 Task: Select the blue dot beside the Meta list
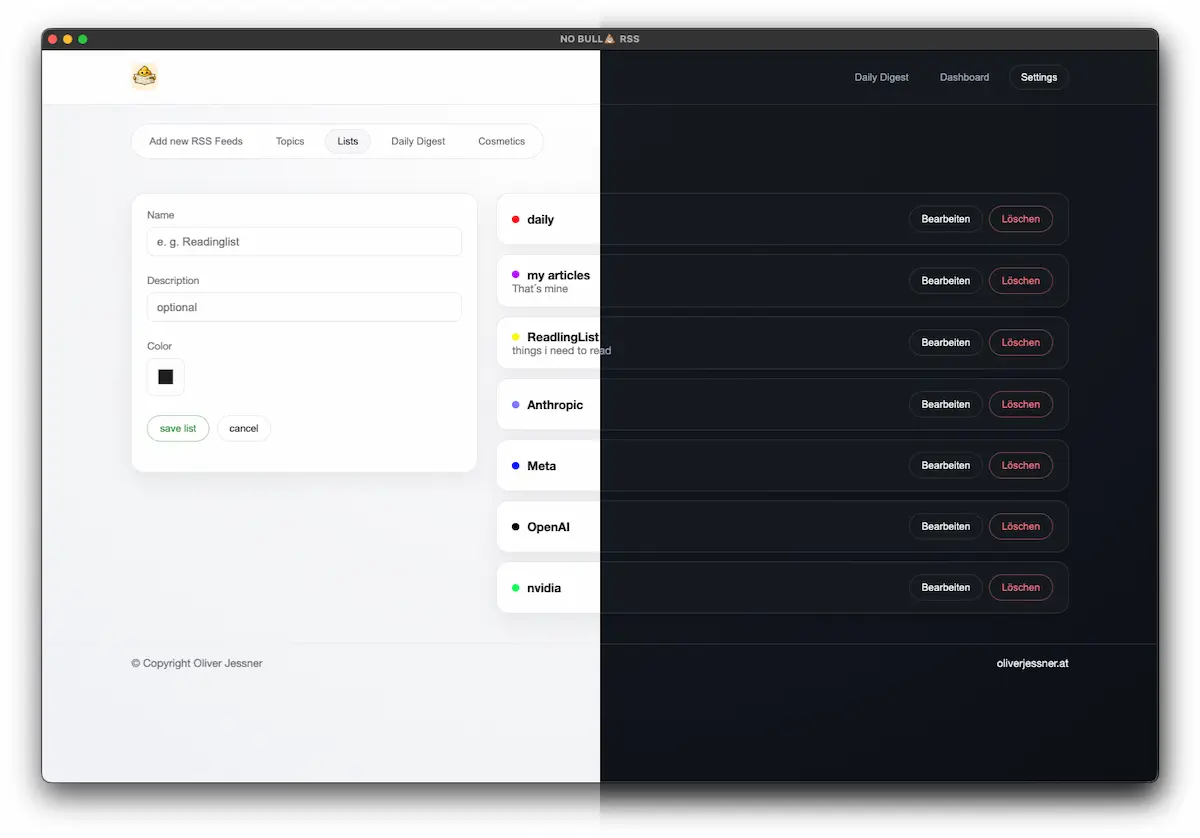coord(515,465)
